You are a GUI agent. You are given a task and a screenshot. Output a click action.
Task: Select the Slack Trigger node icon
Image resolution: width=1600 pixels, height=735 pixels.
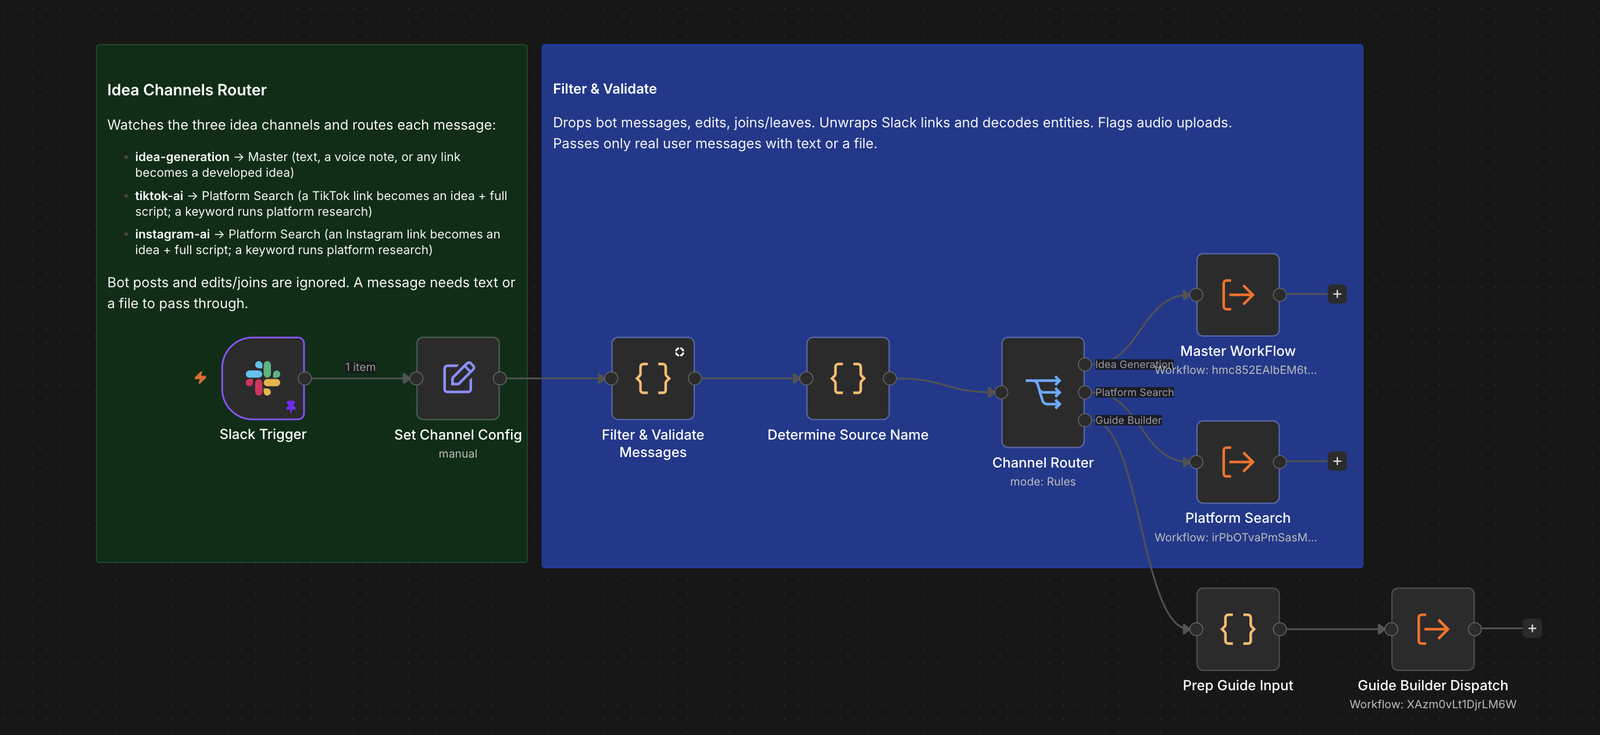(x=263, y=378)
